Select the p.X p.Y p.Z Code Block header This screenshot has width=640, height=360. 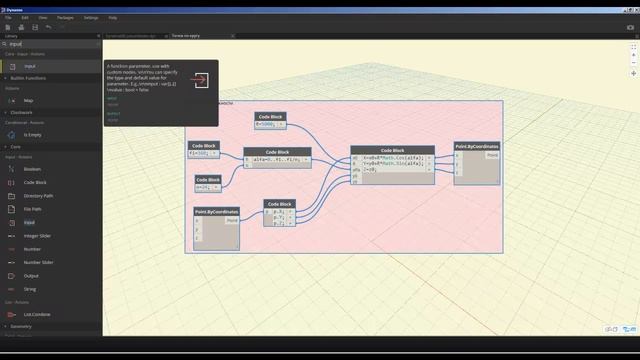pos(280,204)
